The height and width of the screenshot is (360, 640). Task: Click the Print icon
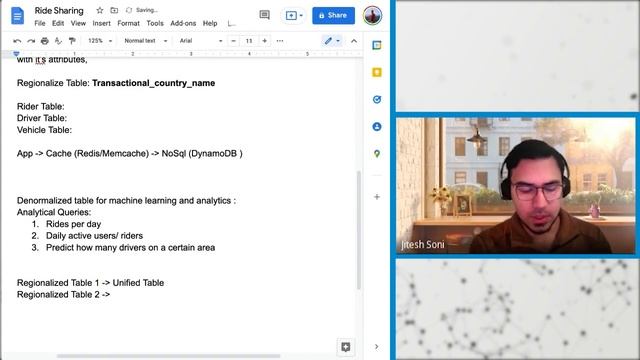point(45,41)
